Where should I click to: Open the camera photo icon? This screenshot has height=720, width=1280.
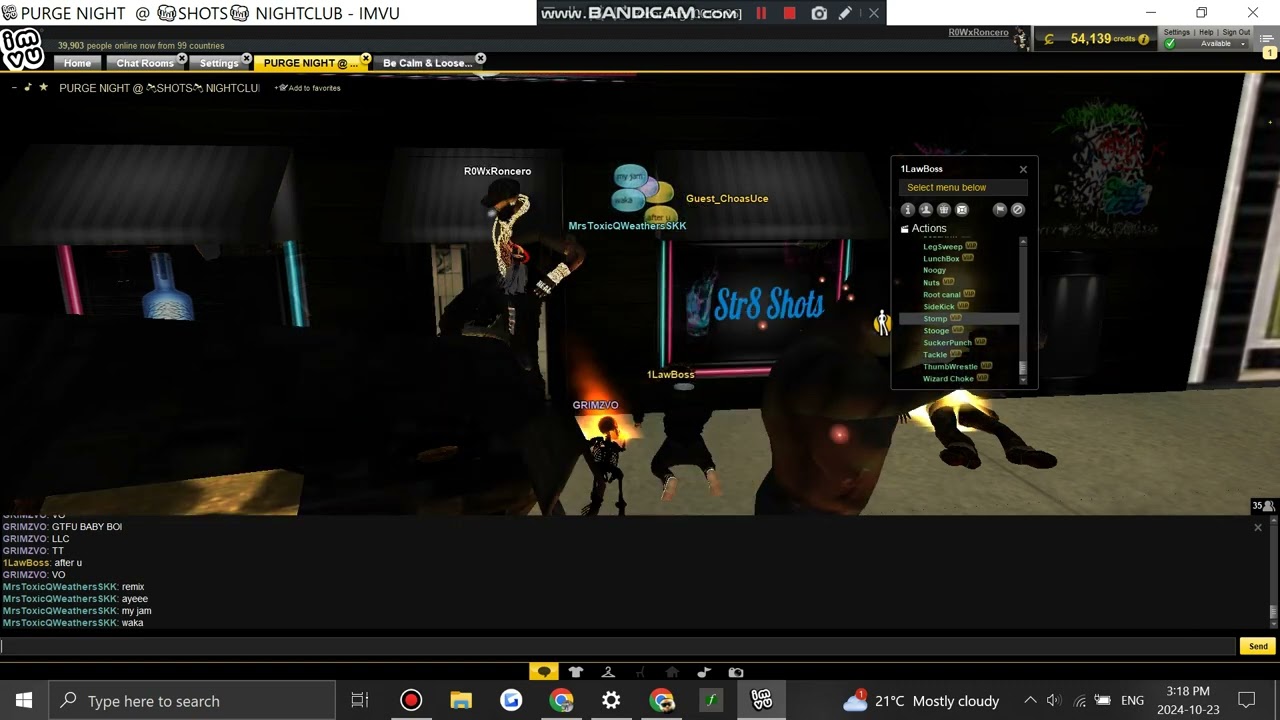[736, 672]
